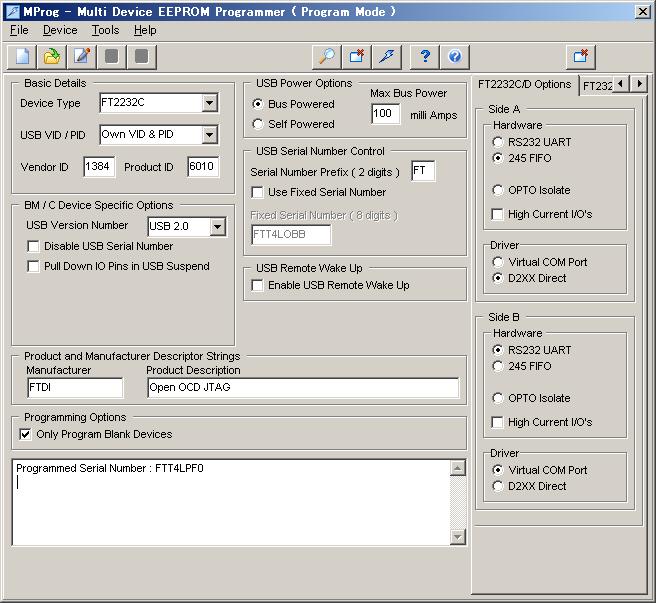656x603 pixels.
Task: Click the New blank document toolbar icon
Action: tap(22, 56)
